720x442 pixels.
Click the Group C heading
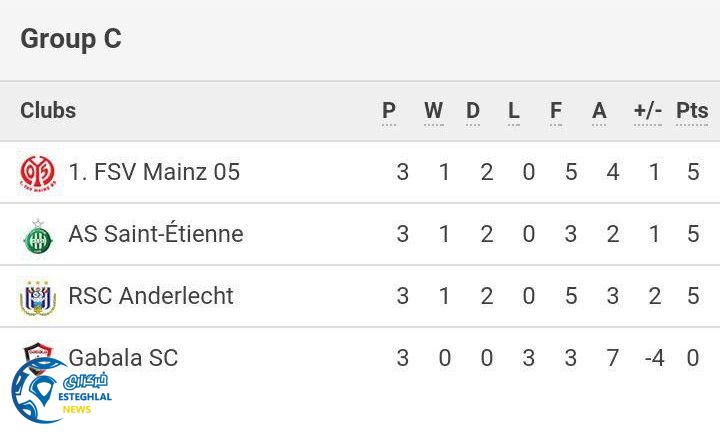pos(71,39)
